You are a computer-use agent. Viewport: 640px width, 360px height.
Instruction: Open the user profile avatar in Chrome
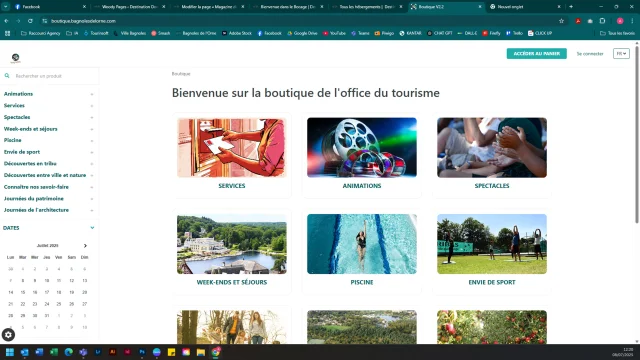pyautogui.click(x=620, y=21)
